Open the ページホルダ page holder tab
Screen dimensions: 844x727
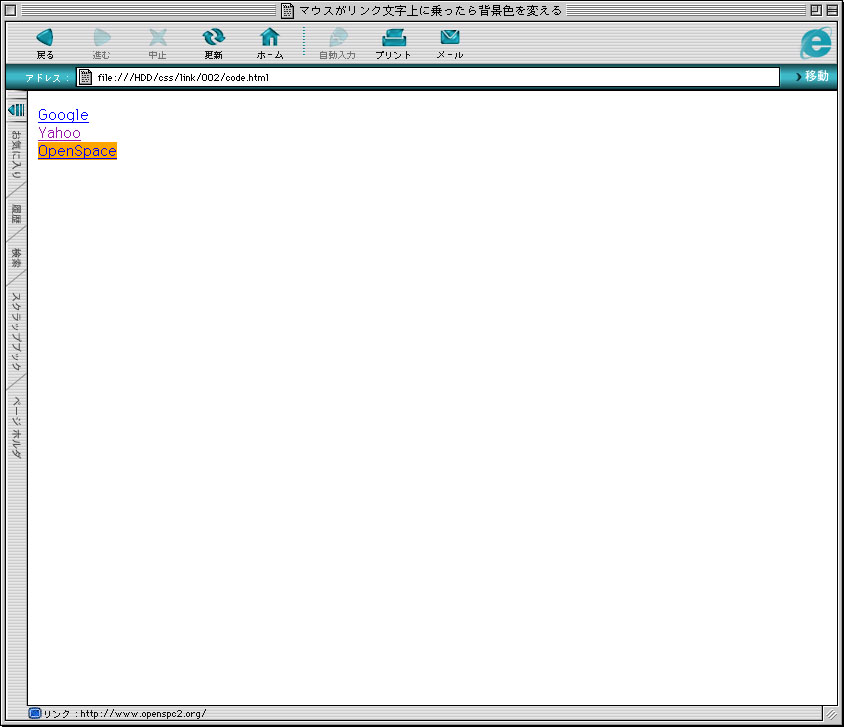17,428
